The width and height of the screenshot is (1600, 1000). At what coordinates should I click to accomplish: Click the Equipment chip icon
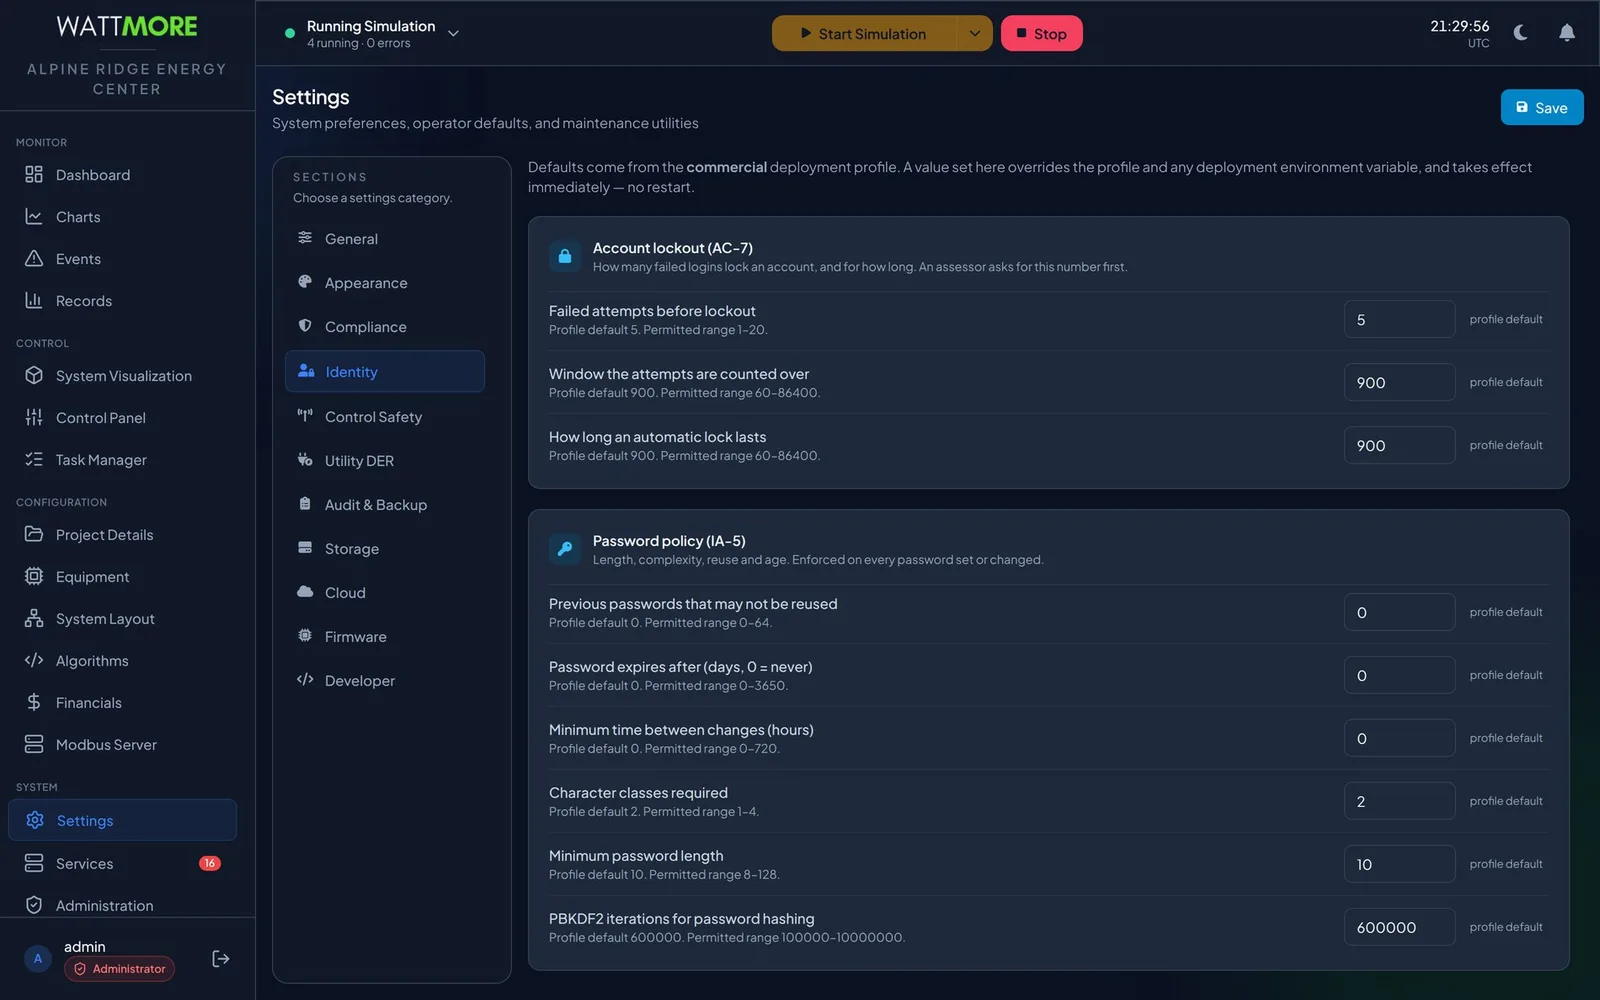(34, 577)
